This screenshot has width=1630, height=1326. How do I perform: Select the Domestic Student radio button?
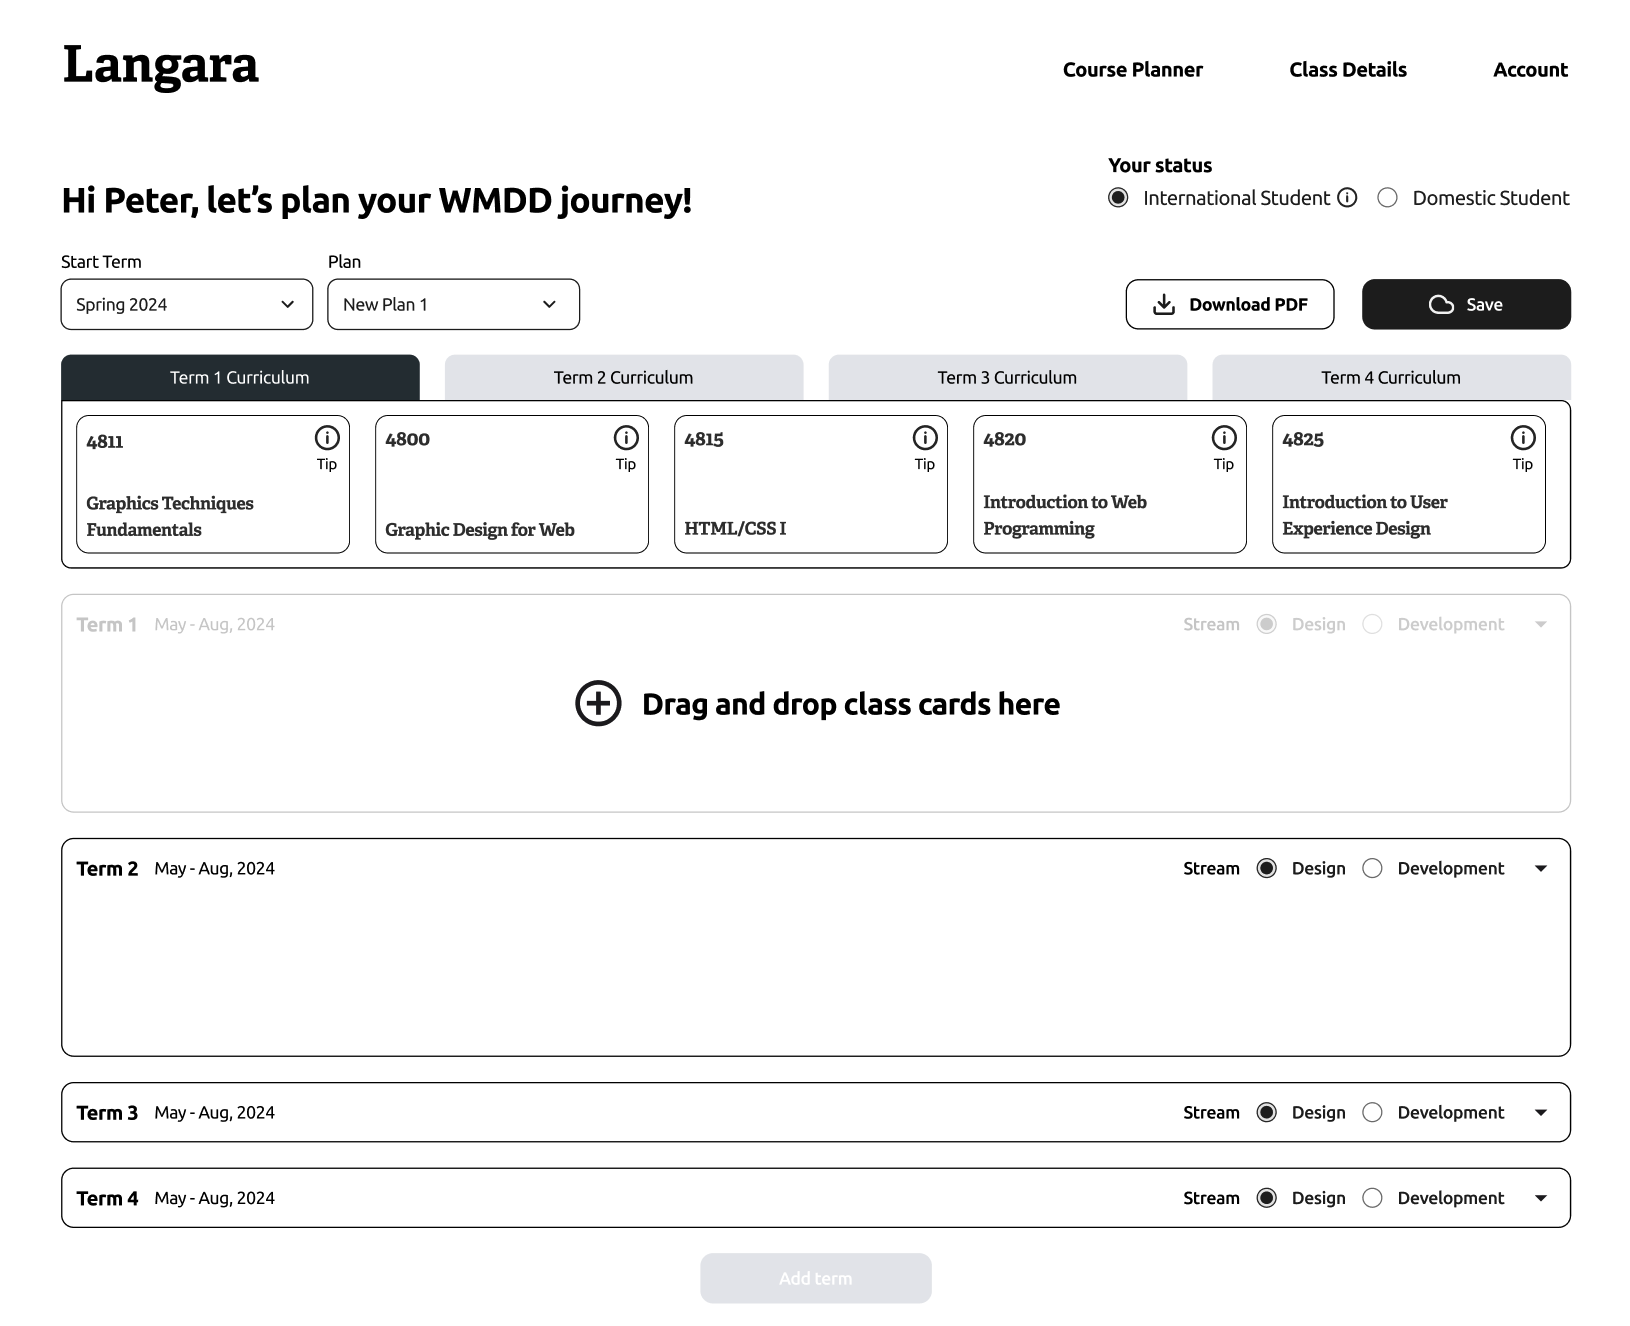point(1387,198)
